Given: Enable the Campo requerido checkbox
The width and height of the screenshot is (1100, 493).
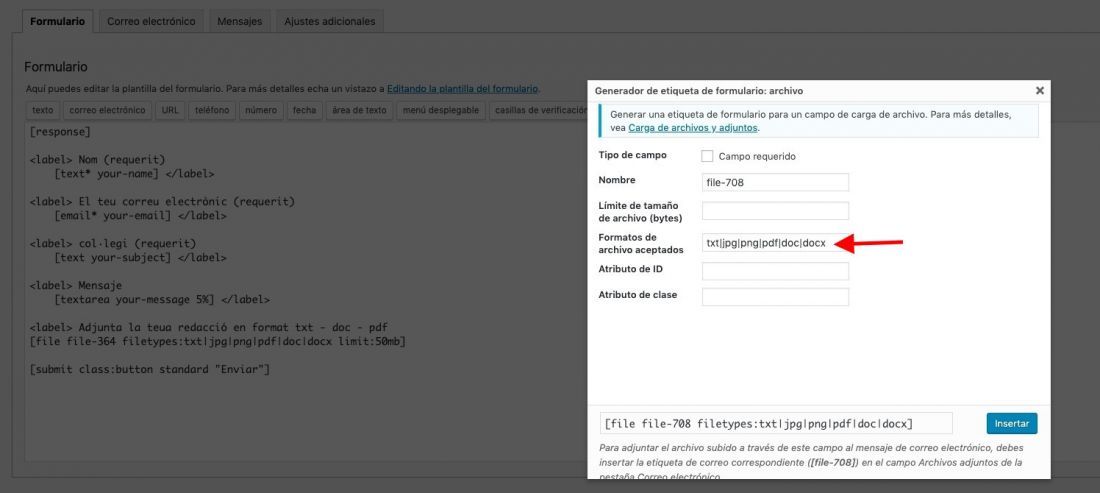Looking at the screenshot, I should pos(707,156).
